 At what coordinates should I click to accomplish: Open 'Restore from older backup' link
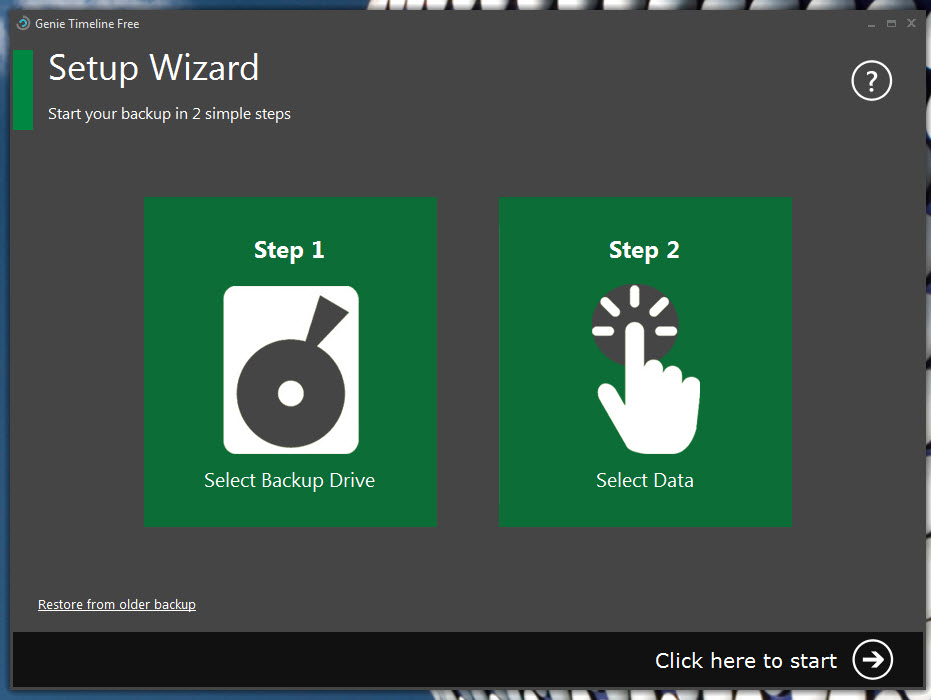117,604
